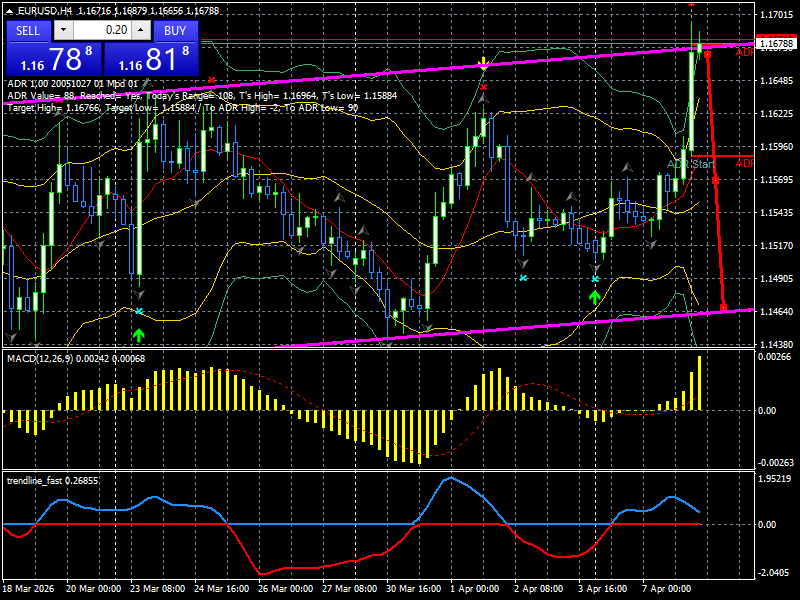Click the red cross below the yellow arrow
800x600 pixels.
[x=484, y=87]
